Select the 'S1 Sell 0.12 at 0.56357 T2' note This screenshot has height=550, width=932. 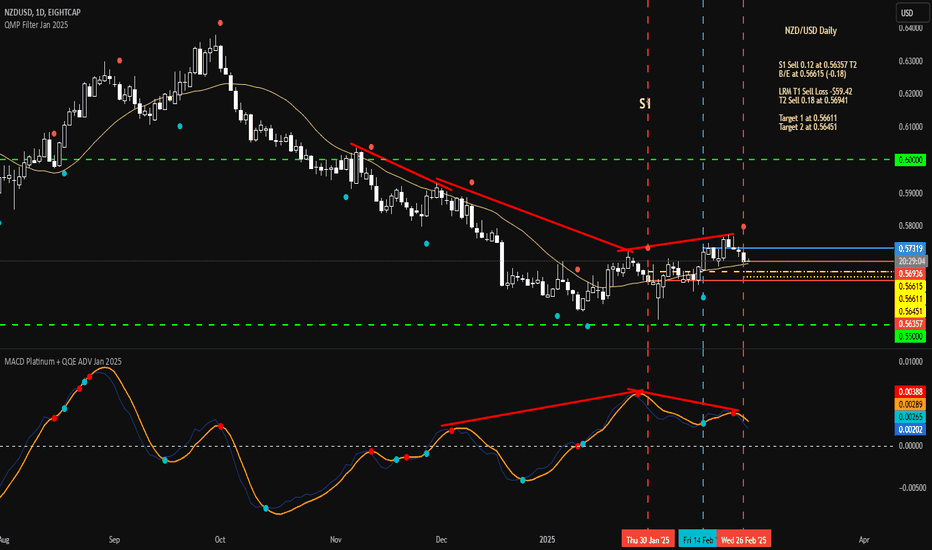(817, 65)
